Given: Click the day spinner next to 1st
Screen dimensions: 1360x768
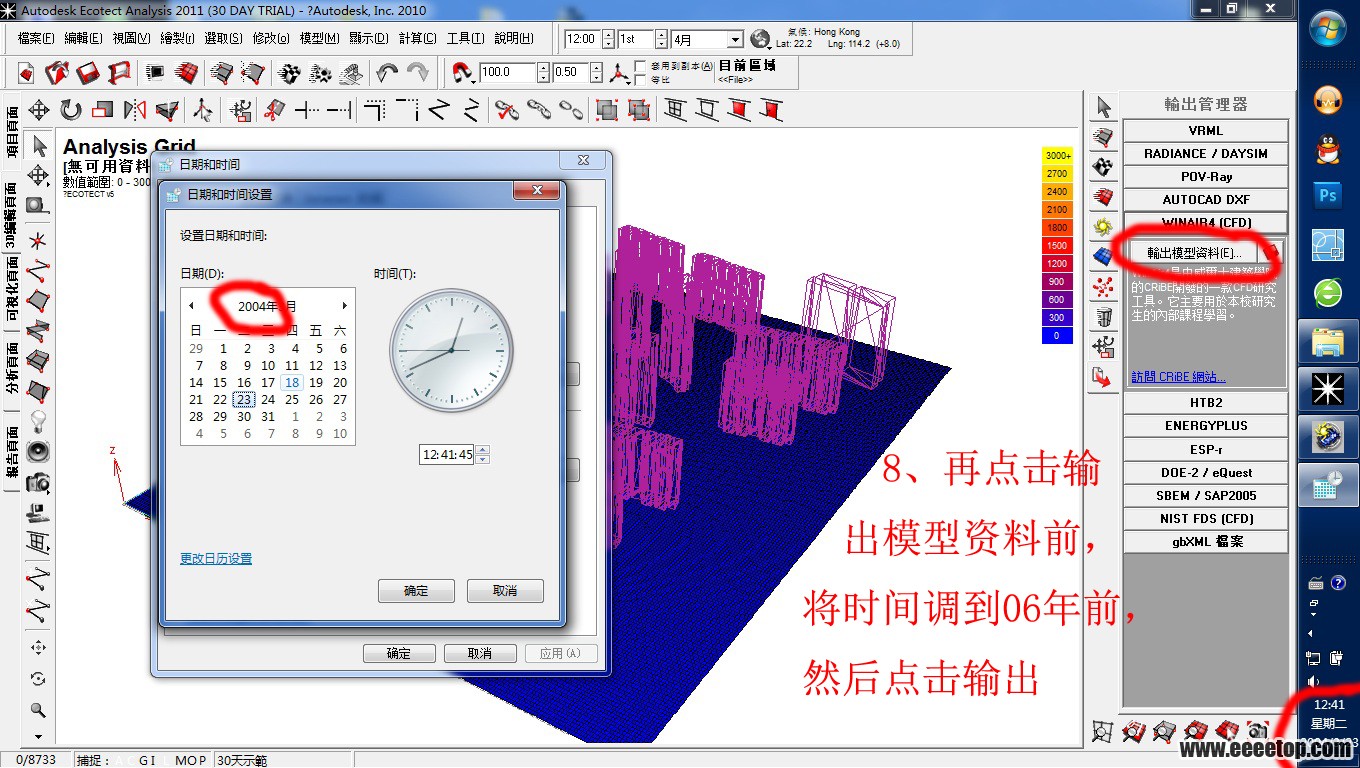Looking at the screenshot, I should [x=660, y=39].
